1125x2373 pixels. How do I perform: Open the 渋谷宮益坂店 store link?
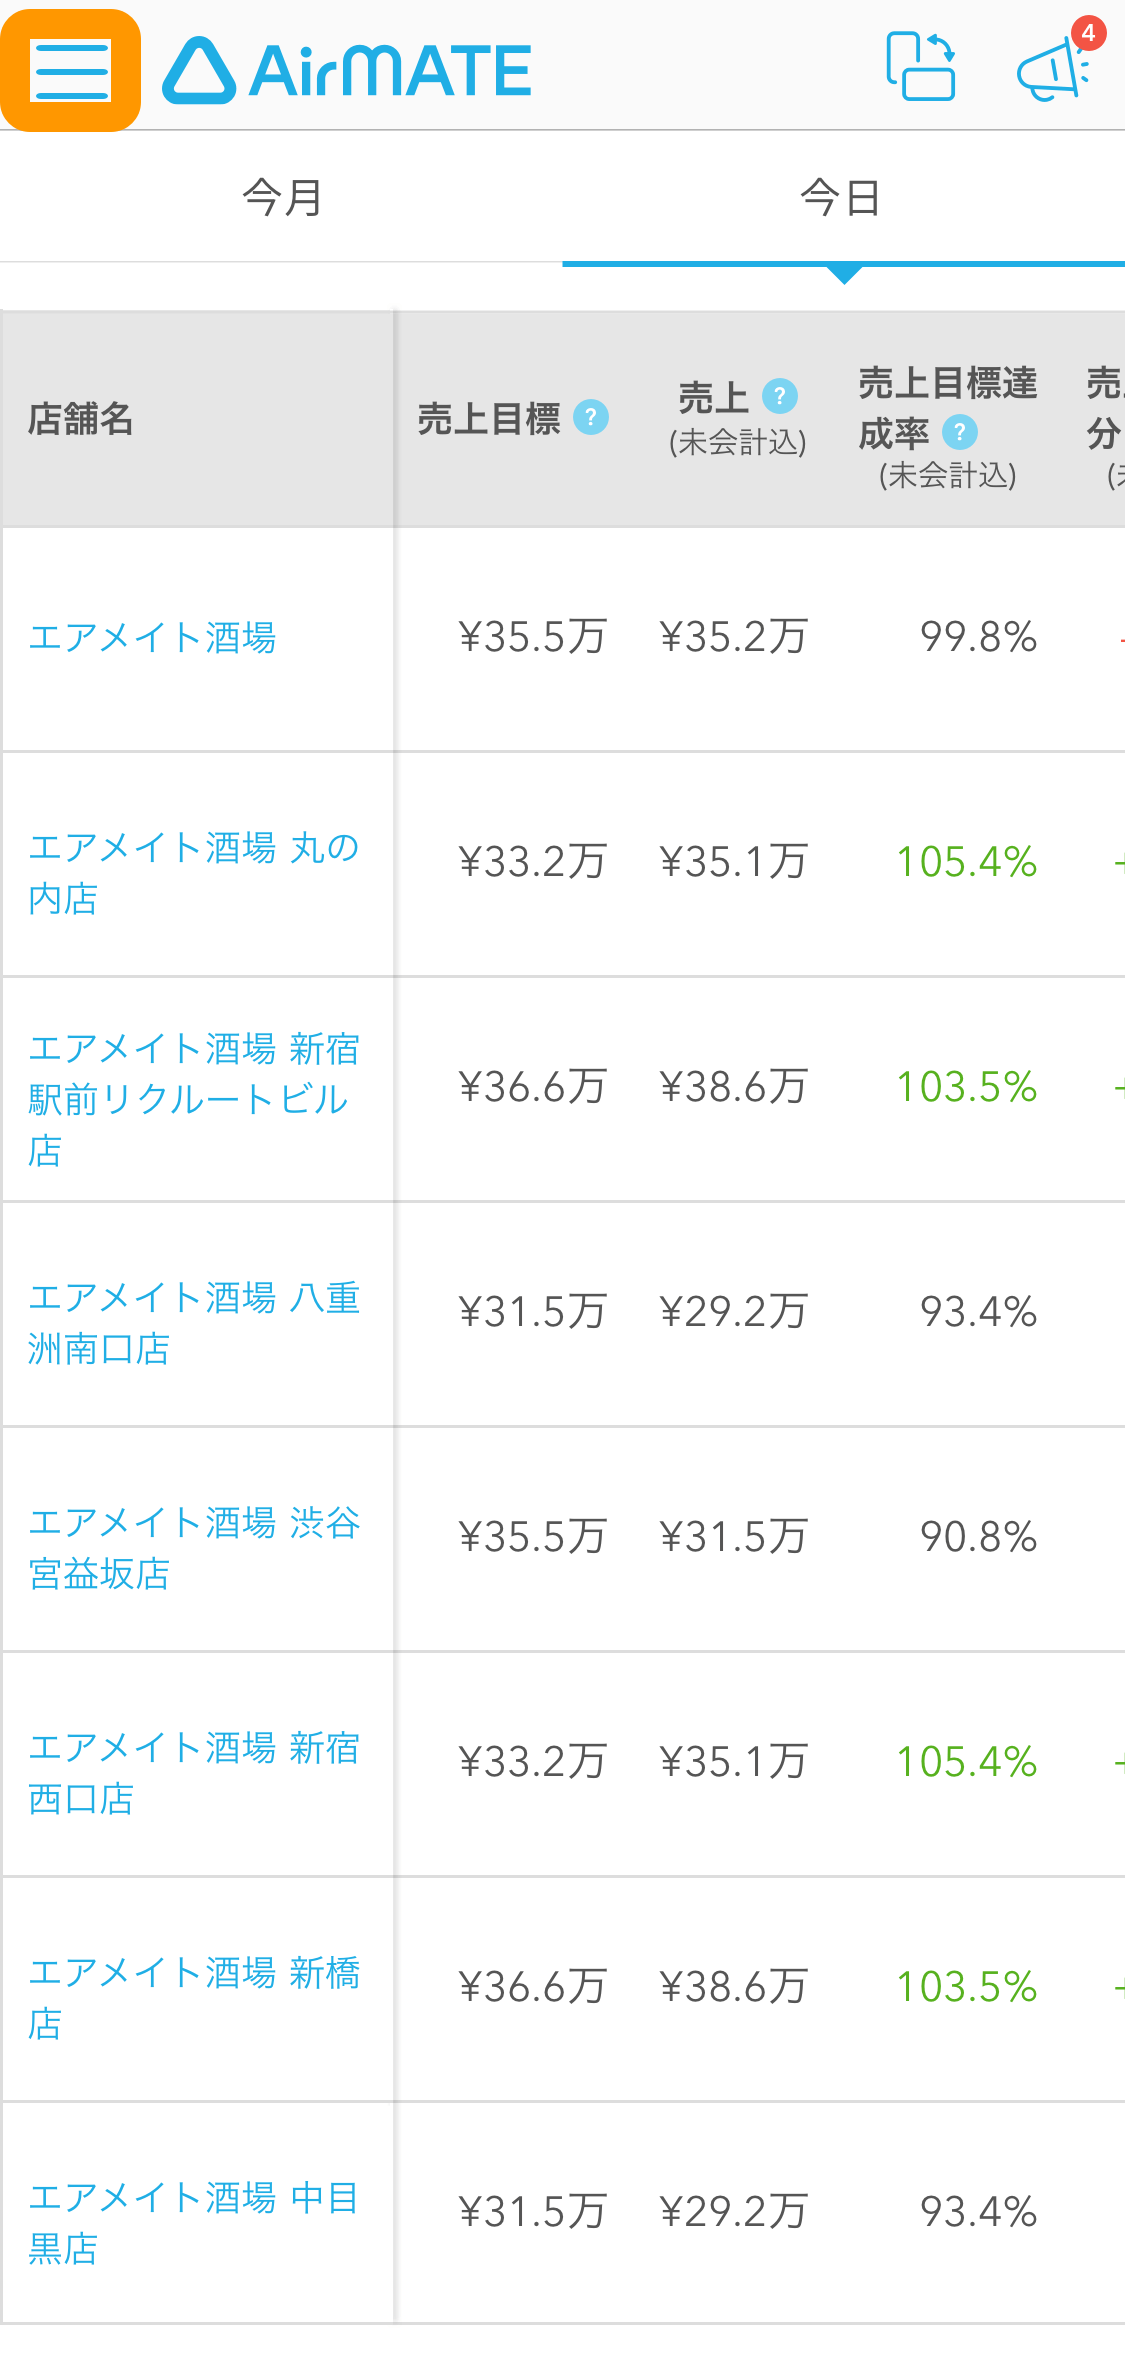click(194, 1548)
